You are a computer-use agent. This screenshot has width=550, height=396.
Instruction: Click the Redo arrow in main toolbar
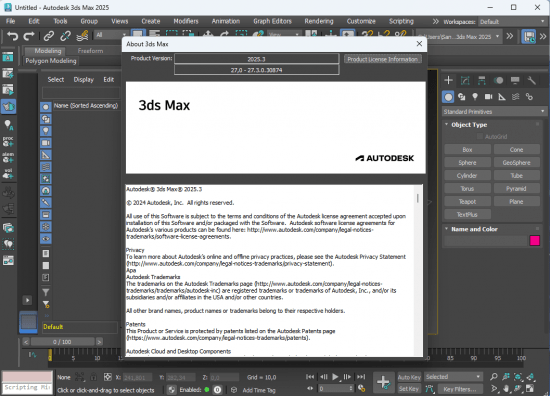click(x=28, y=36)
